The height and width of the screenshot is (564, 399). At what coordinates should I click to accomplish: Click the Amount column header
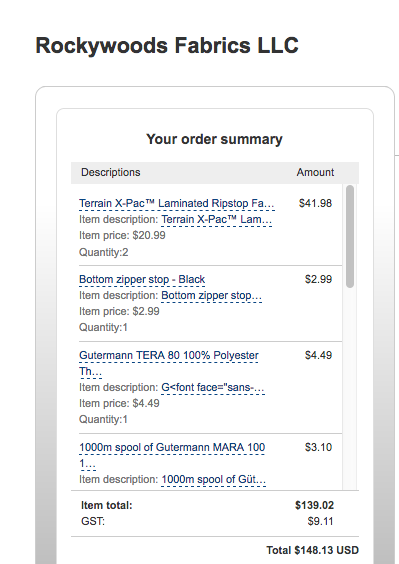(x=315, y=172)
